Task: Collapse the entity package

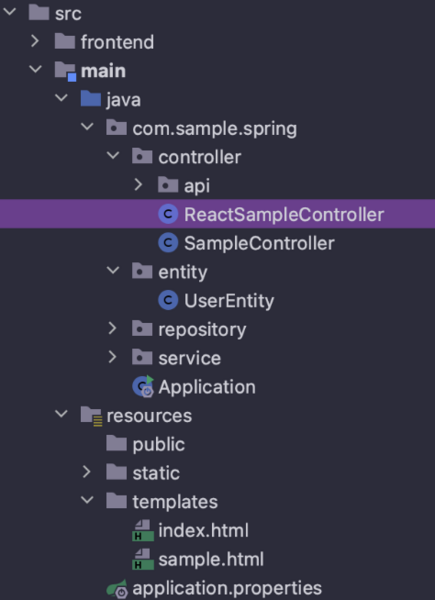Action: coord(113,271)
